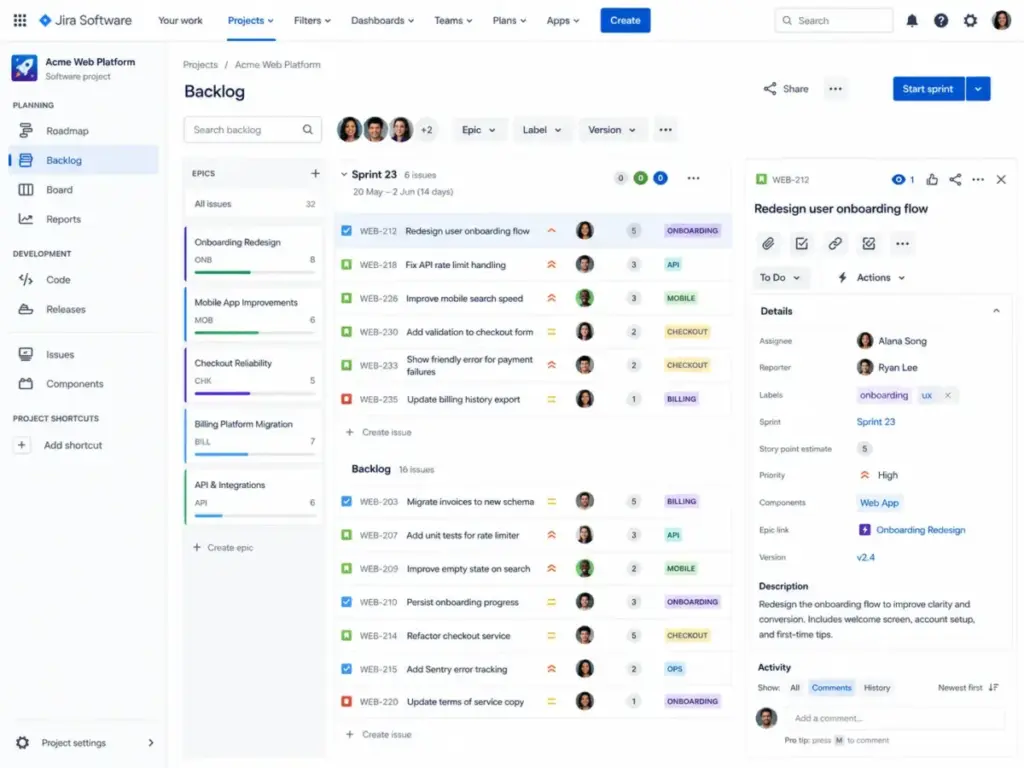Click the top Search box

(x=834, y=20)
